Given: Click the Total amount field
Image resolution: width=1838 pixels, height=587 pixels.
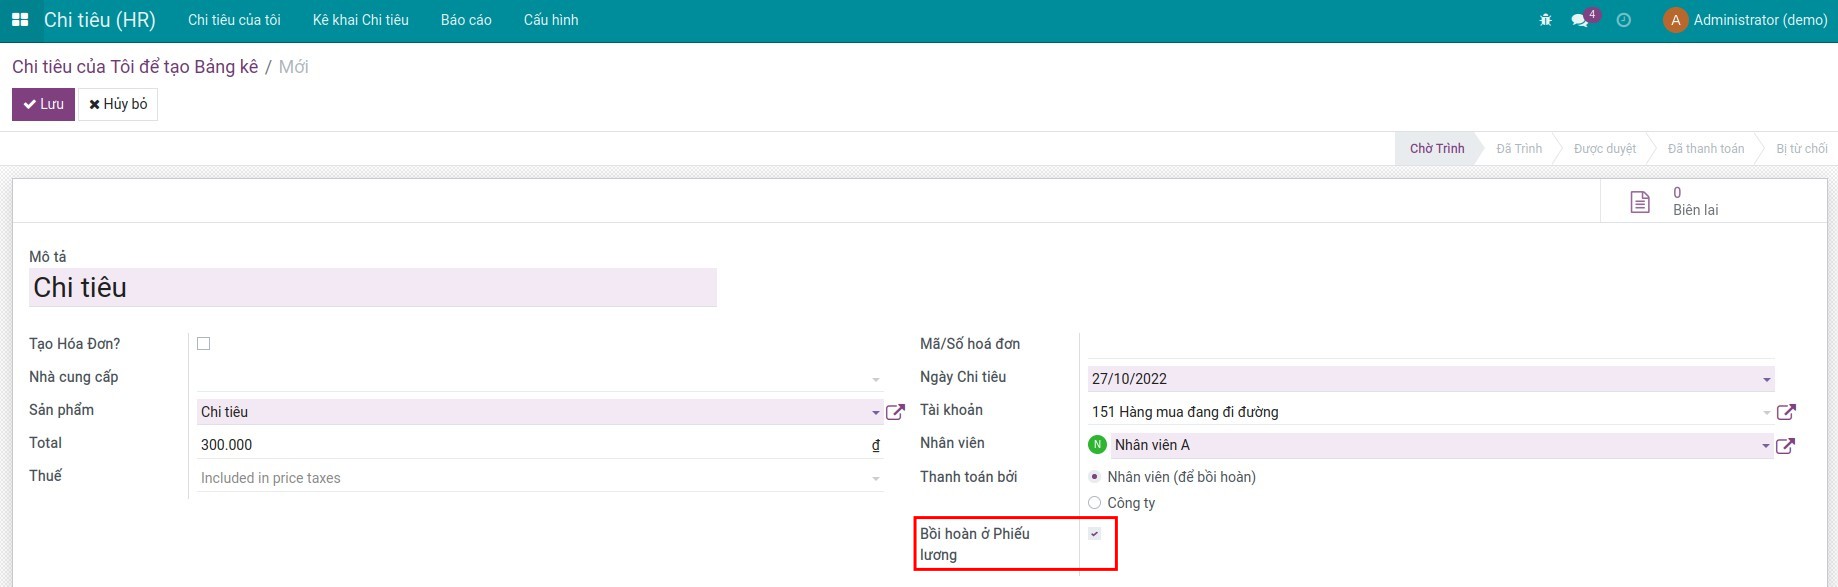Looking at the screenshot, I should [x=530, y=445].
